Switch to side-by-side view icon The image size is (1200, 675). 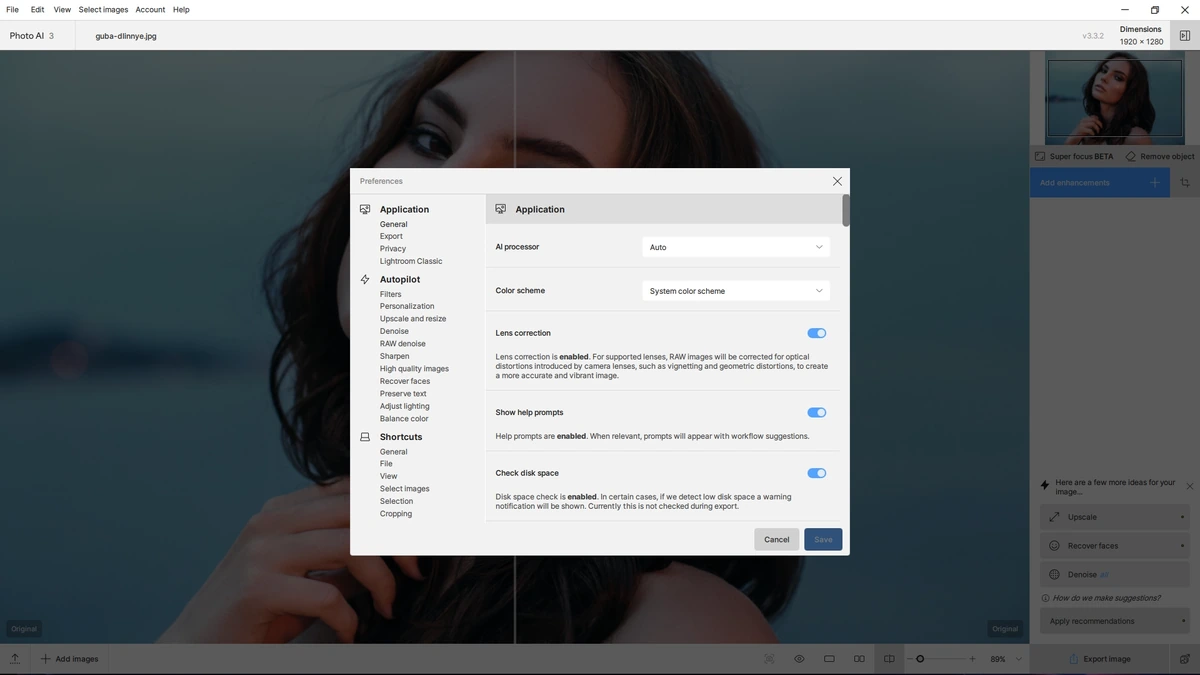[859, 659]
